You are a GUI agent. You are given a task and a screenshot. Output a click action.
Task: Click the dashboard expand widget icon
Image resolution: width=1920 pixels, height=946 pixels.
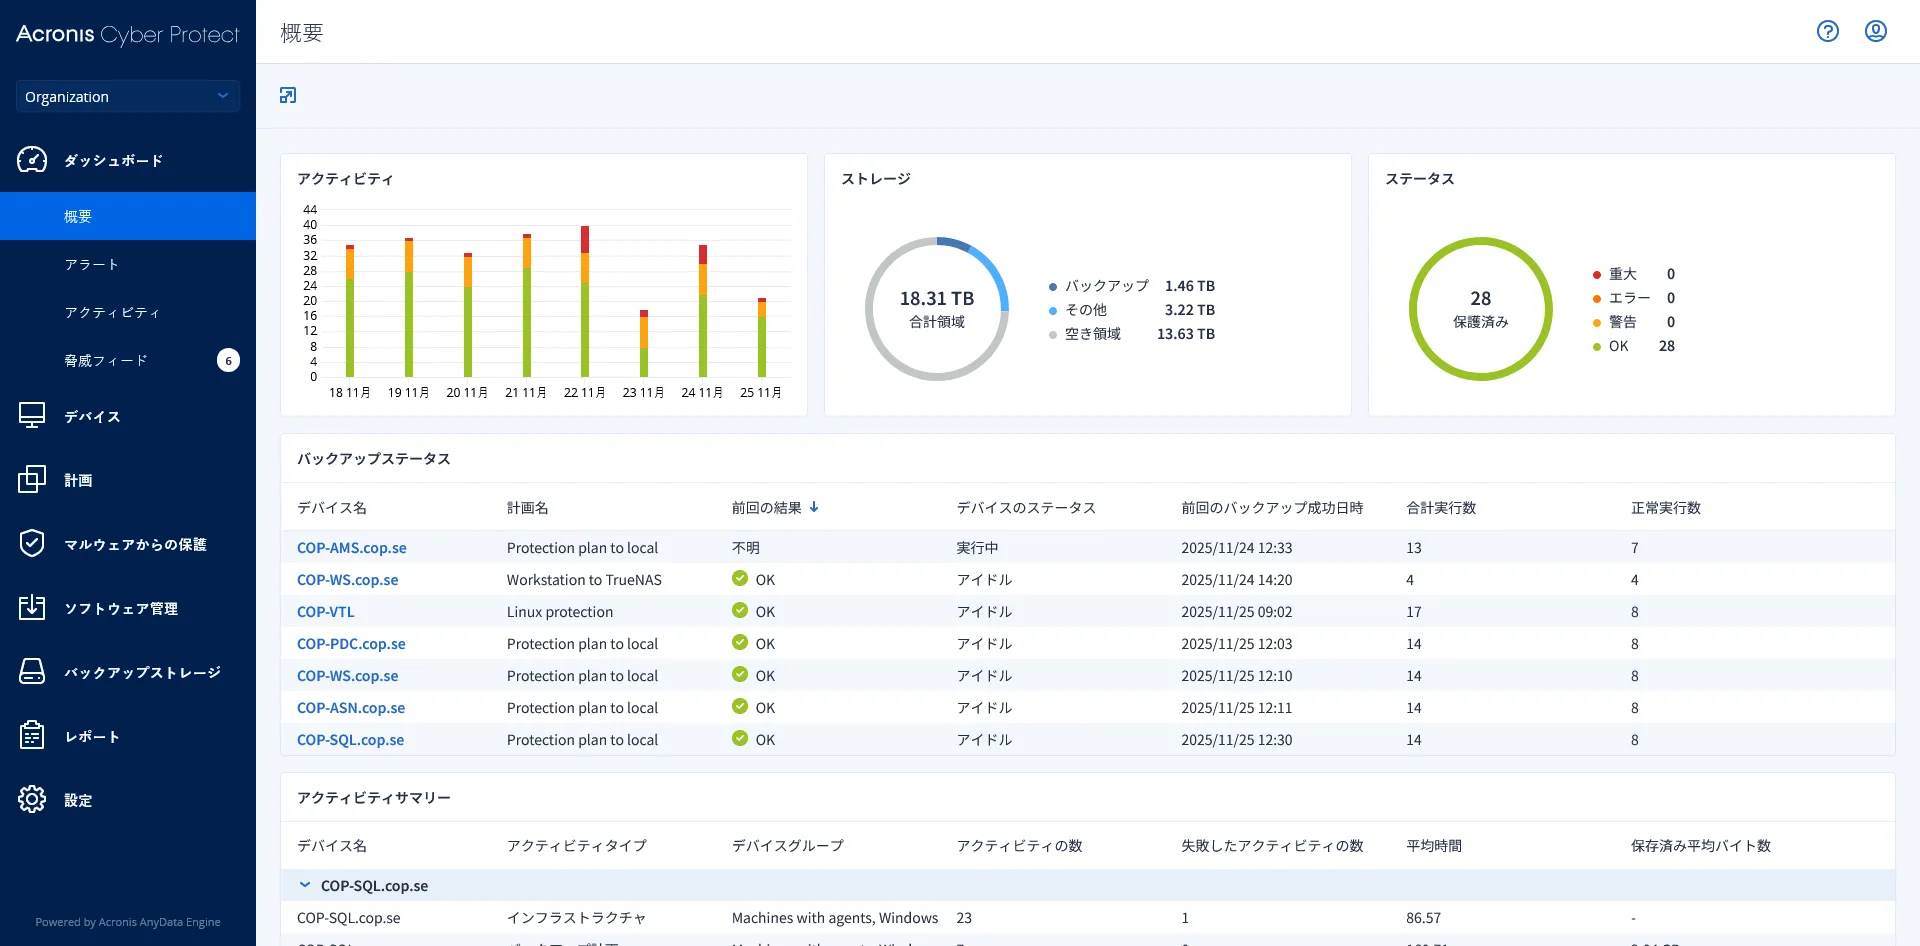click(288, 95)
